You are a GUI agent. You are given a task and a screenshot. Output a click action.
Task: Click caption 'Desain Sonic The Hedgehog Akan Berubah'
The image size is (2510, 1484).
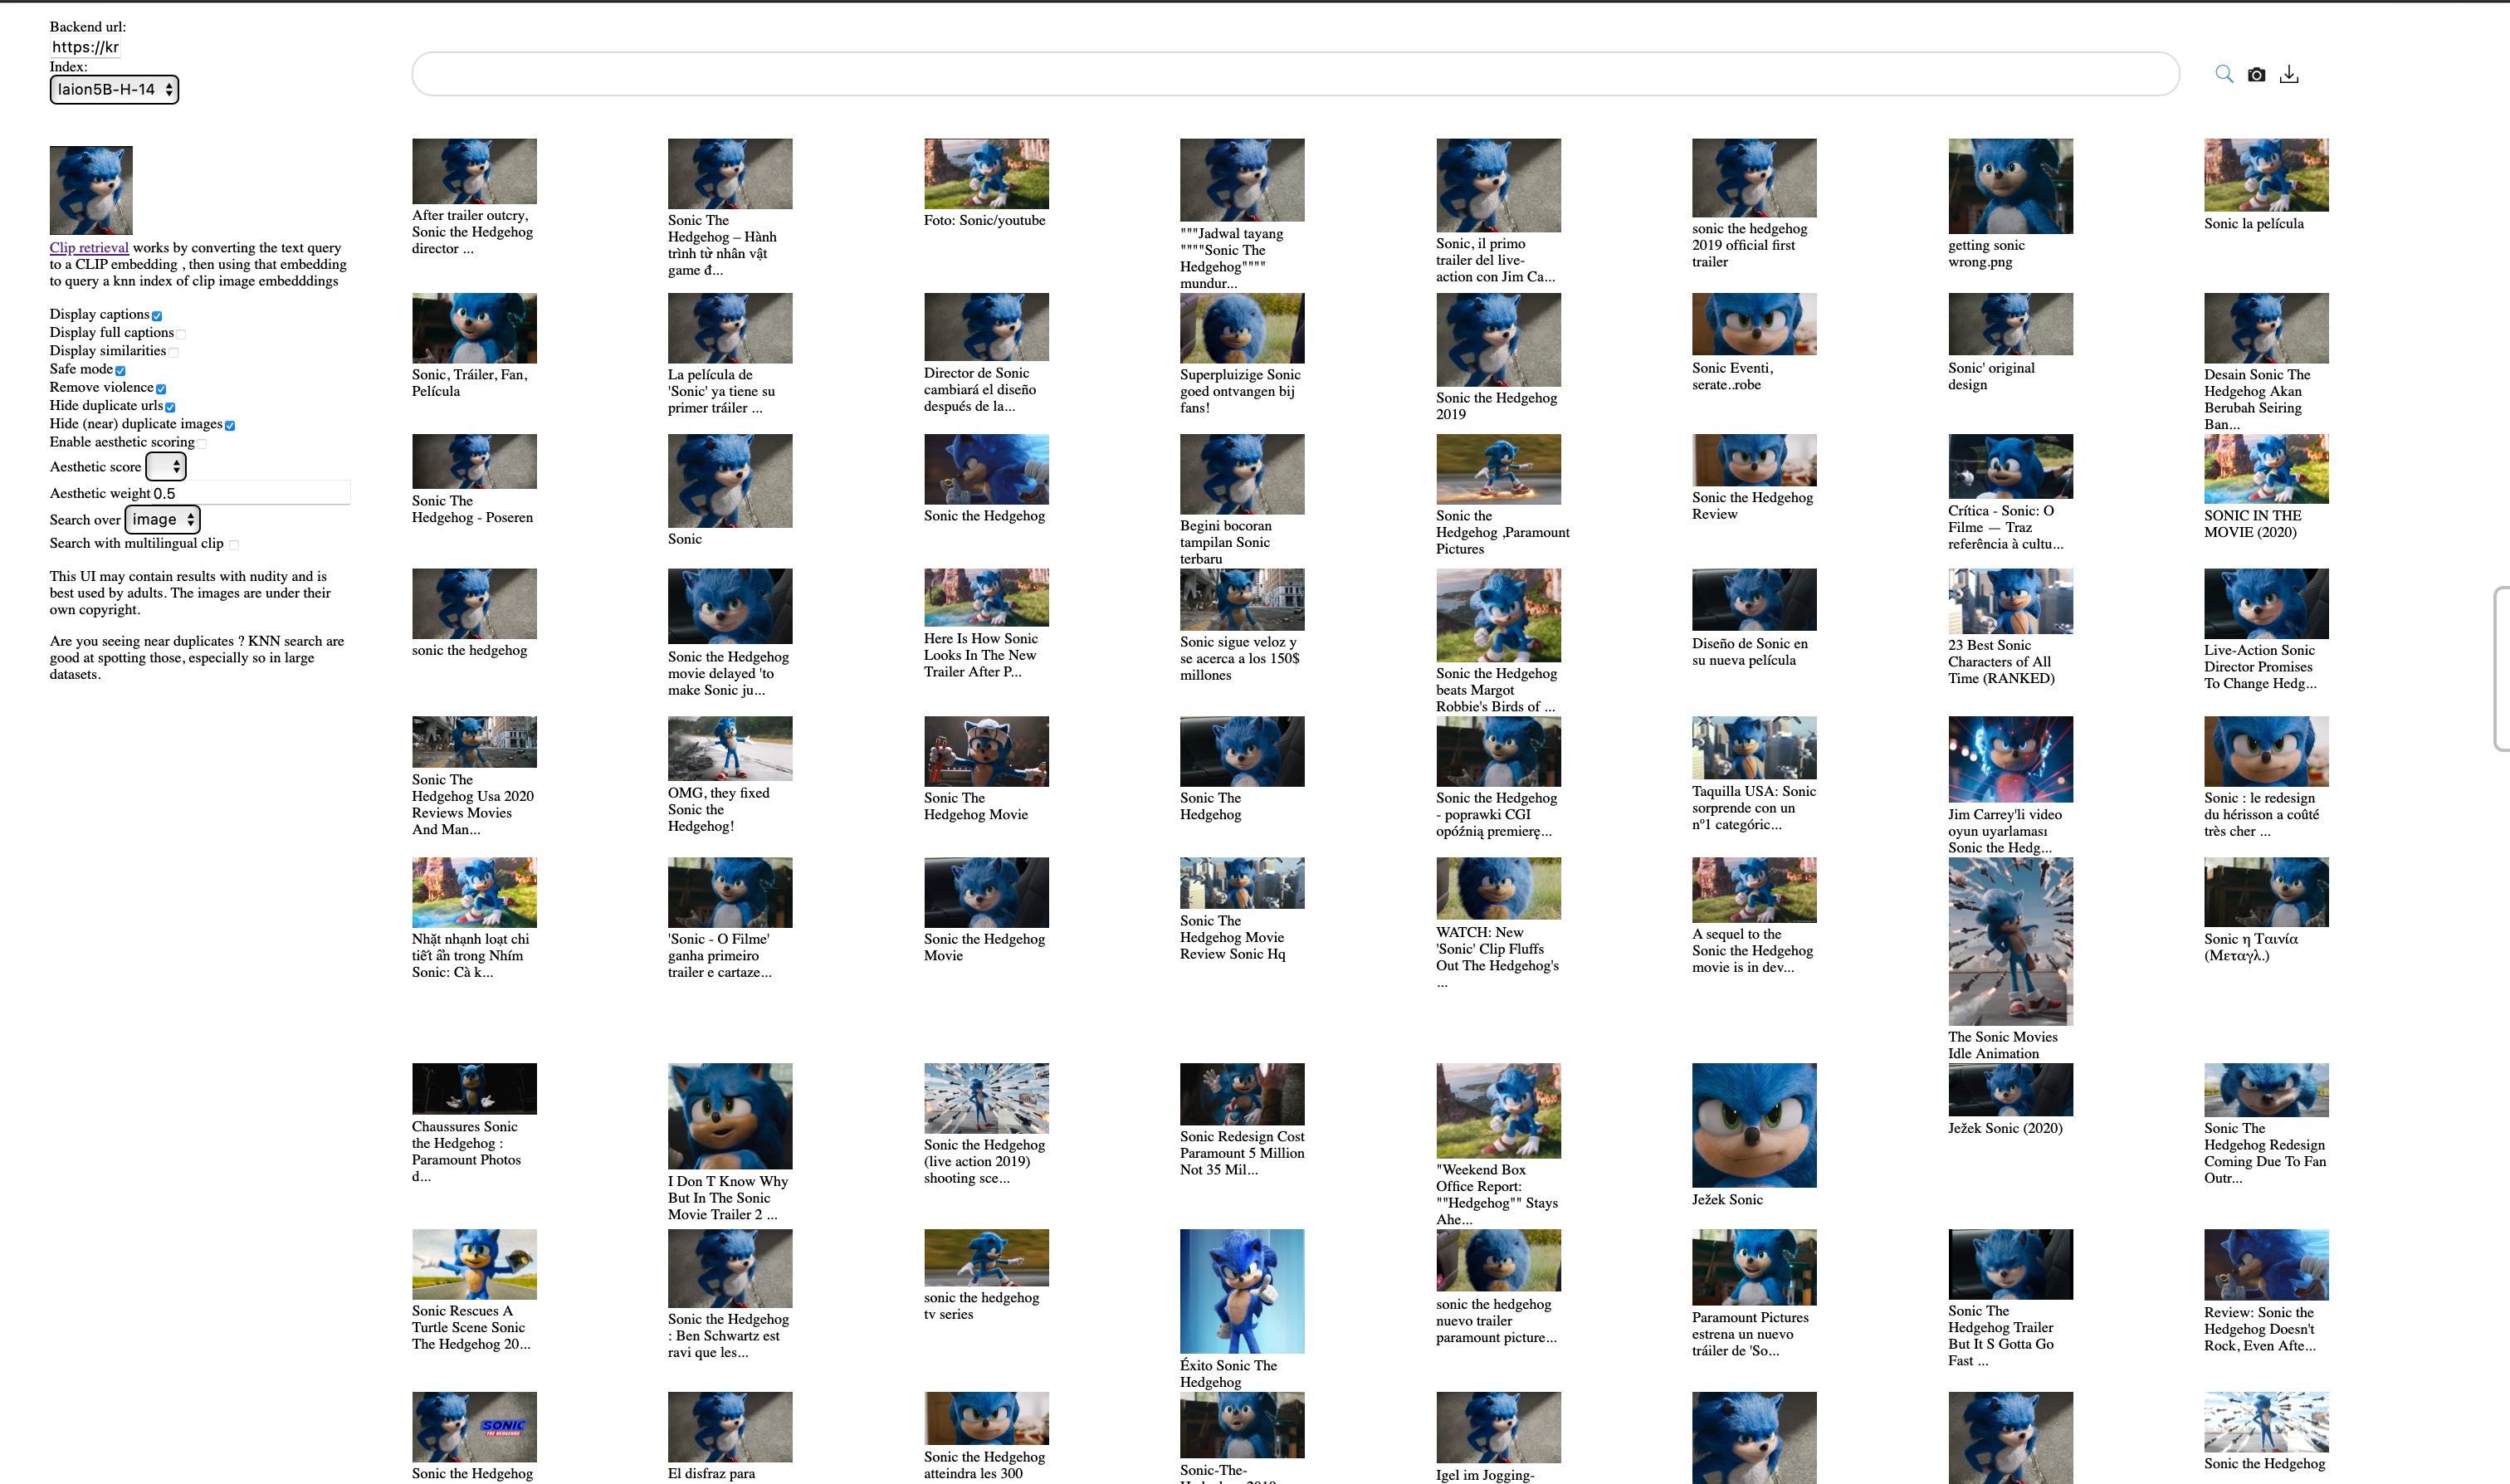[x=2257, y=399]
